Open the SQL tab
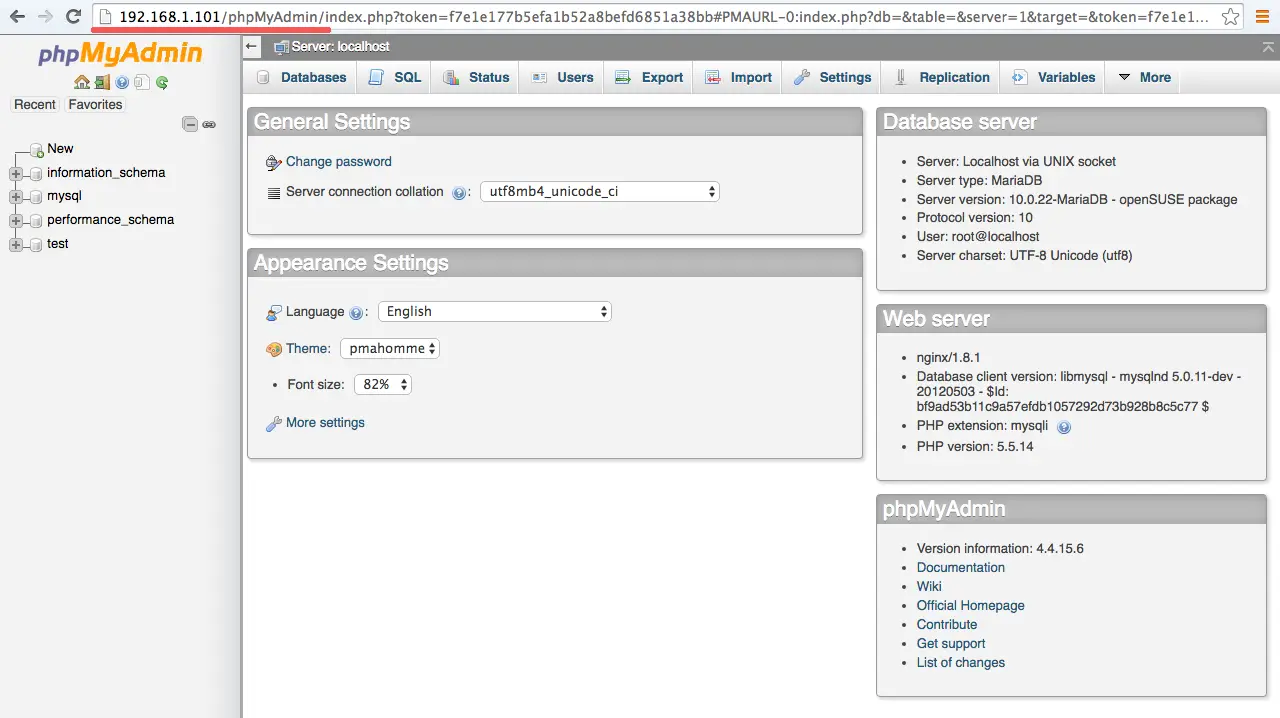 (x=394, y=77)
